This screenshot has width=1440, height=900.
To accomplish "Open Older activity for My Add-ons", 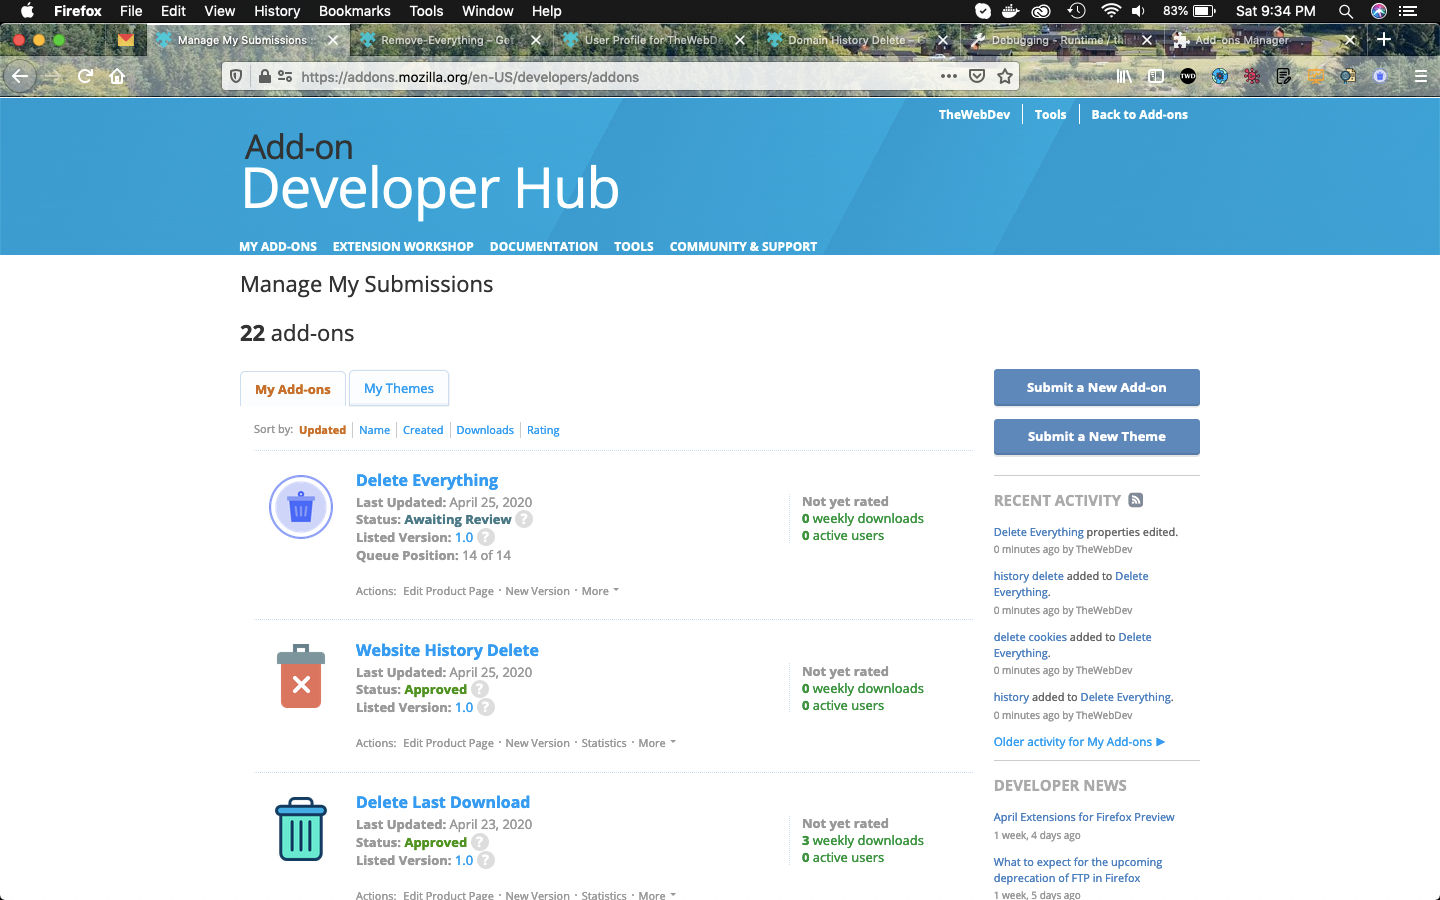I will [1079, 742].
